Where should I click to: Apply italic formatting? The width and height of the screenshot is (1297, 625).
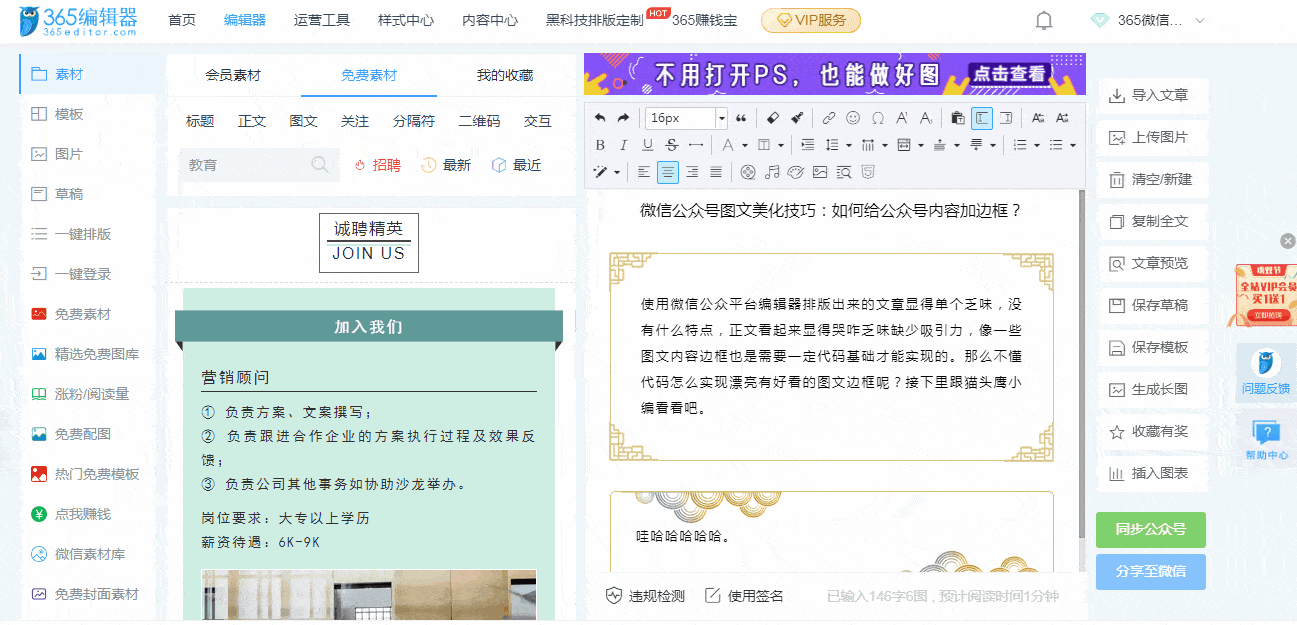pos(623,145)
